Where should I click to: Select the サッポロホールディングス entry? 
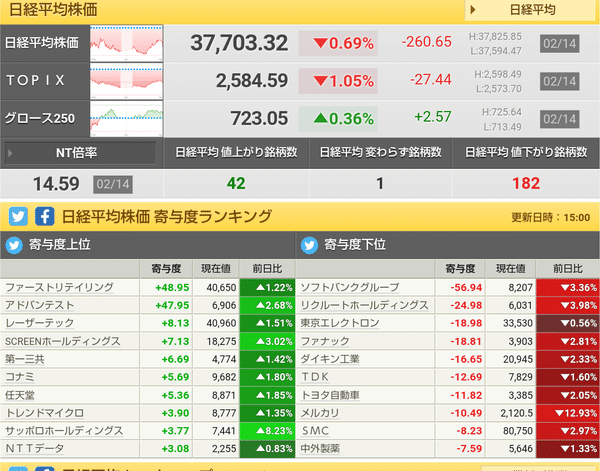tap(64, 431)
